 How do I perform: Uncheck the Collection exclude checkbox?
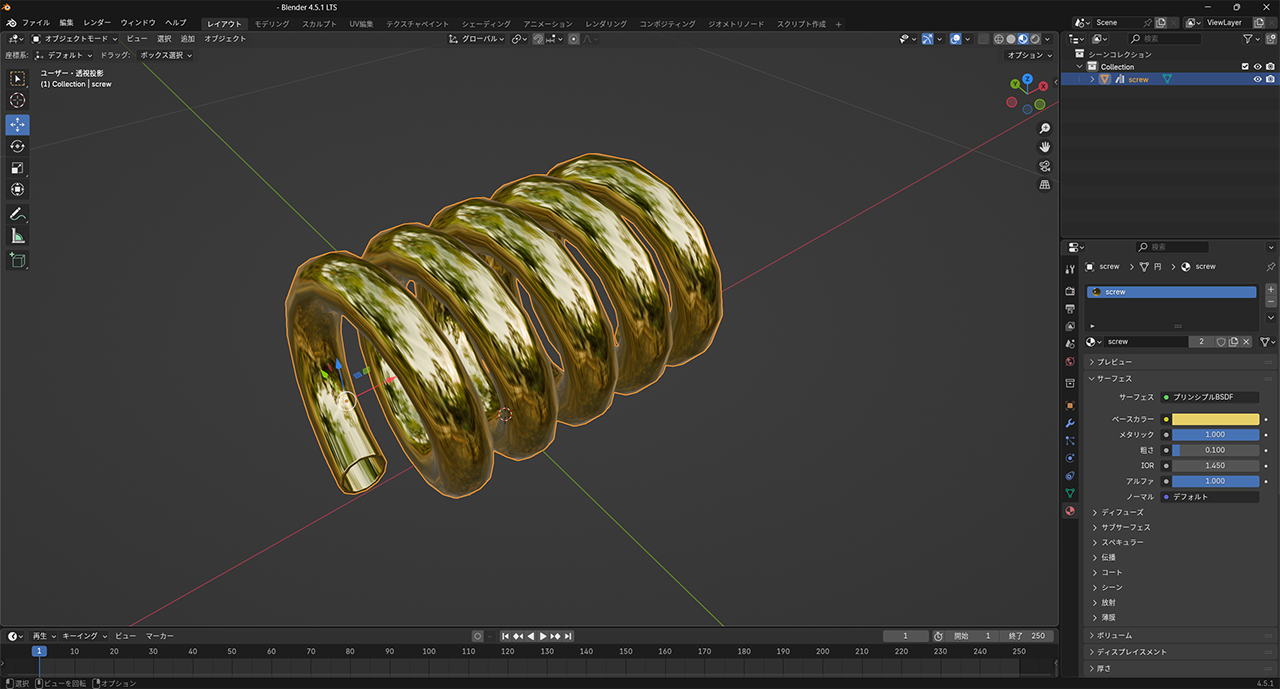pos(1245,67)
